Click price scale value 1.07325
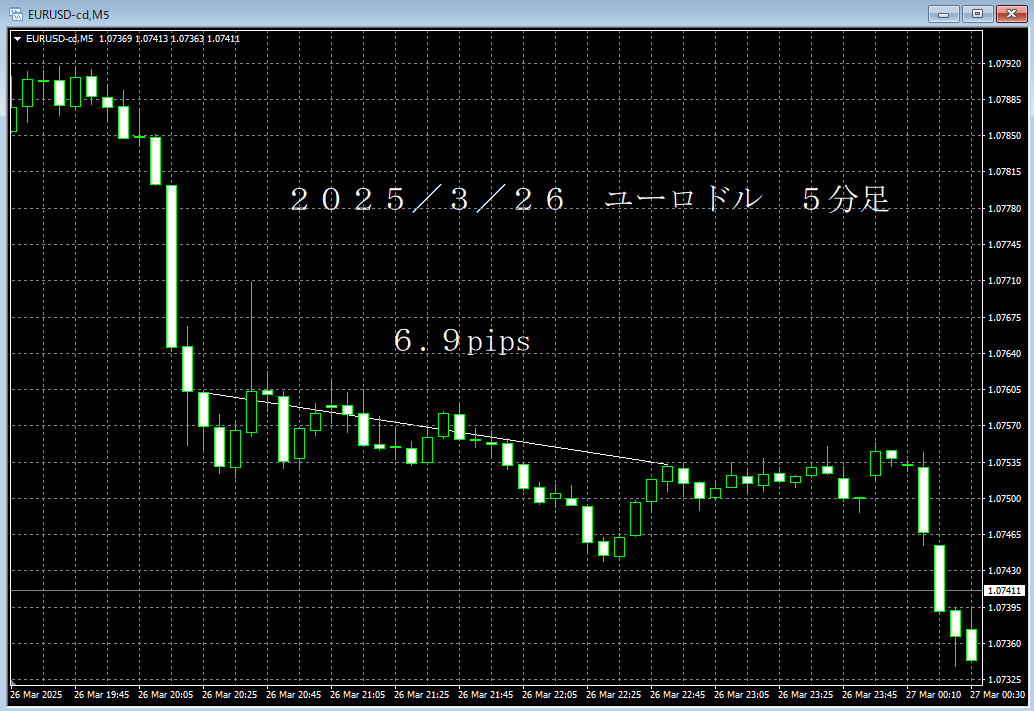This screenshot has width=1034, height=711. (1004, 679)
